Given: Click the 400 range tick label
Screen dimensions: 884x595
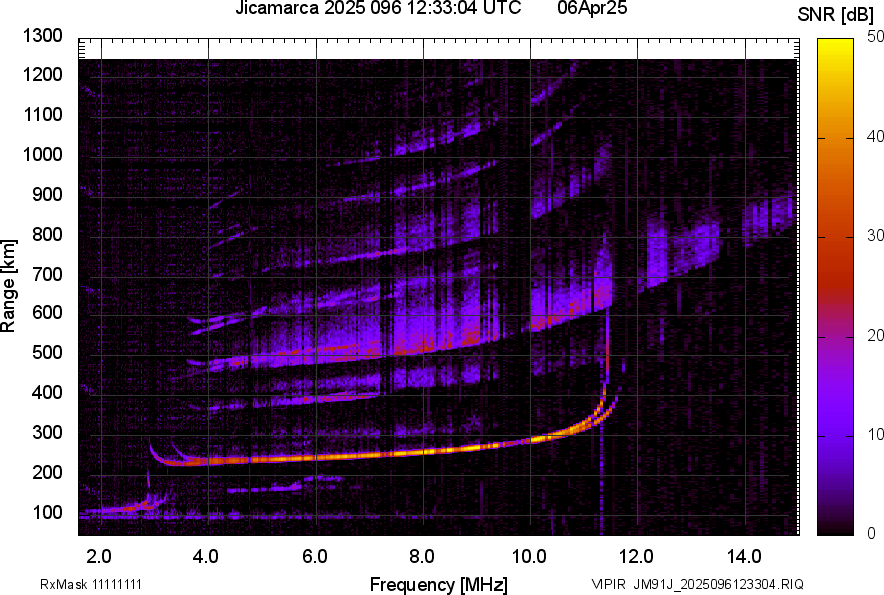Looking at the screenshot, I should coord(47,392).
